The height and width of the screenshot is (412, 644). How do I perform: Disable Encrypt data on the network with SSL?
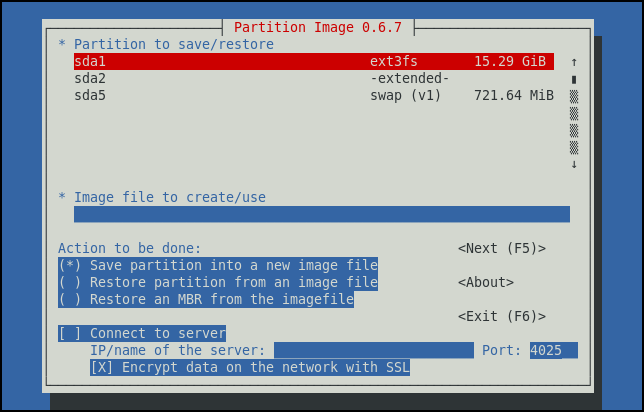pyautogui.click(x=250, y=367)
